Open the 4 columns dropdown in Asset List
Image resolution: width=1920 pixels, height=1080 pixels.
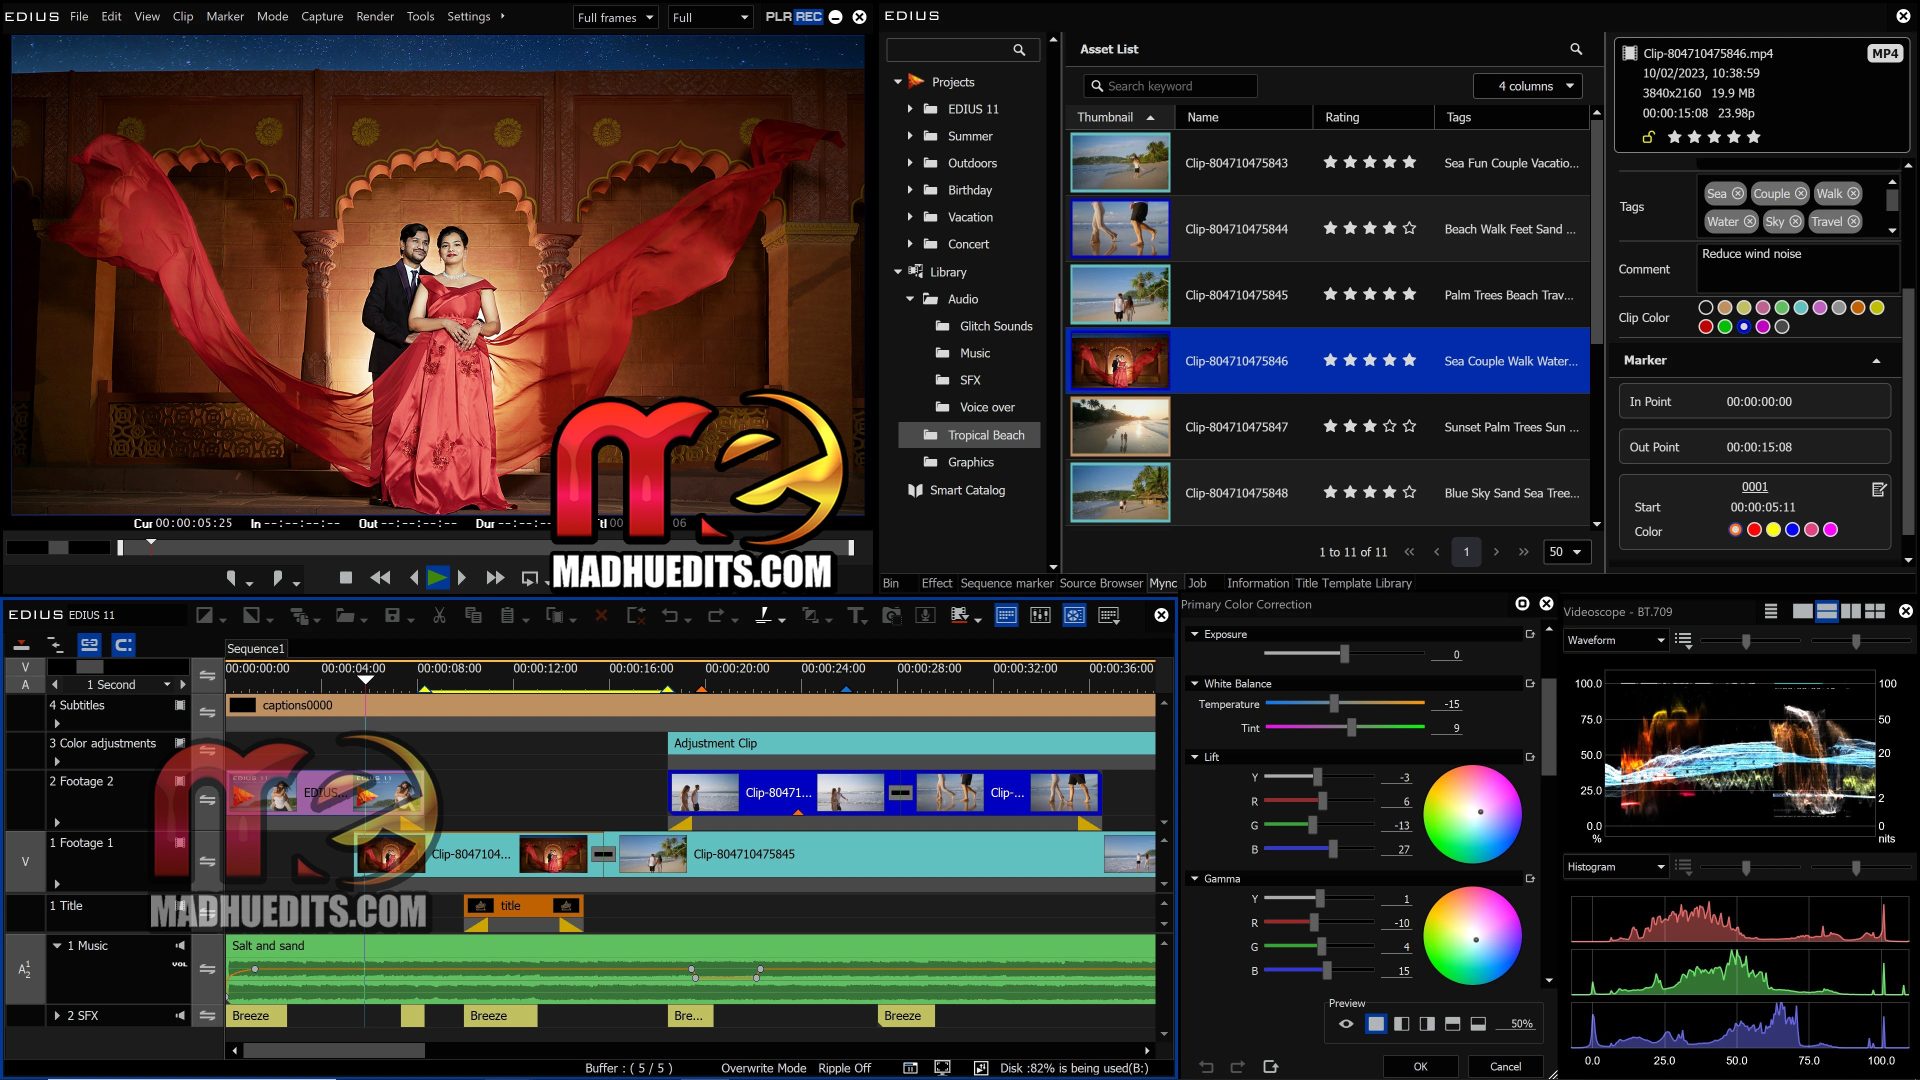click(x=1528, y=86)
